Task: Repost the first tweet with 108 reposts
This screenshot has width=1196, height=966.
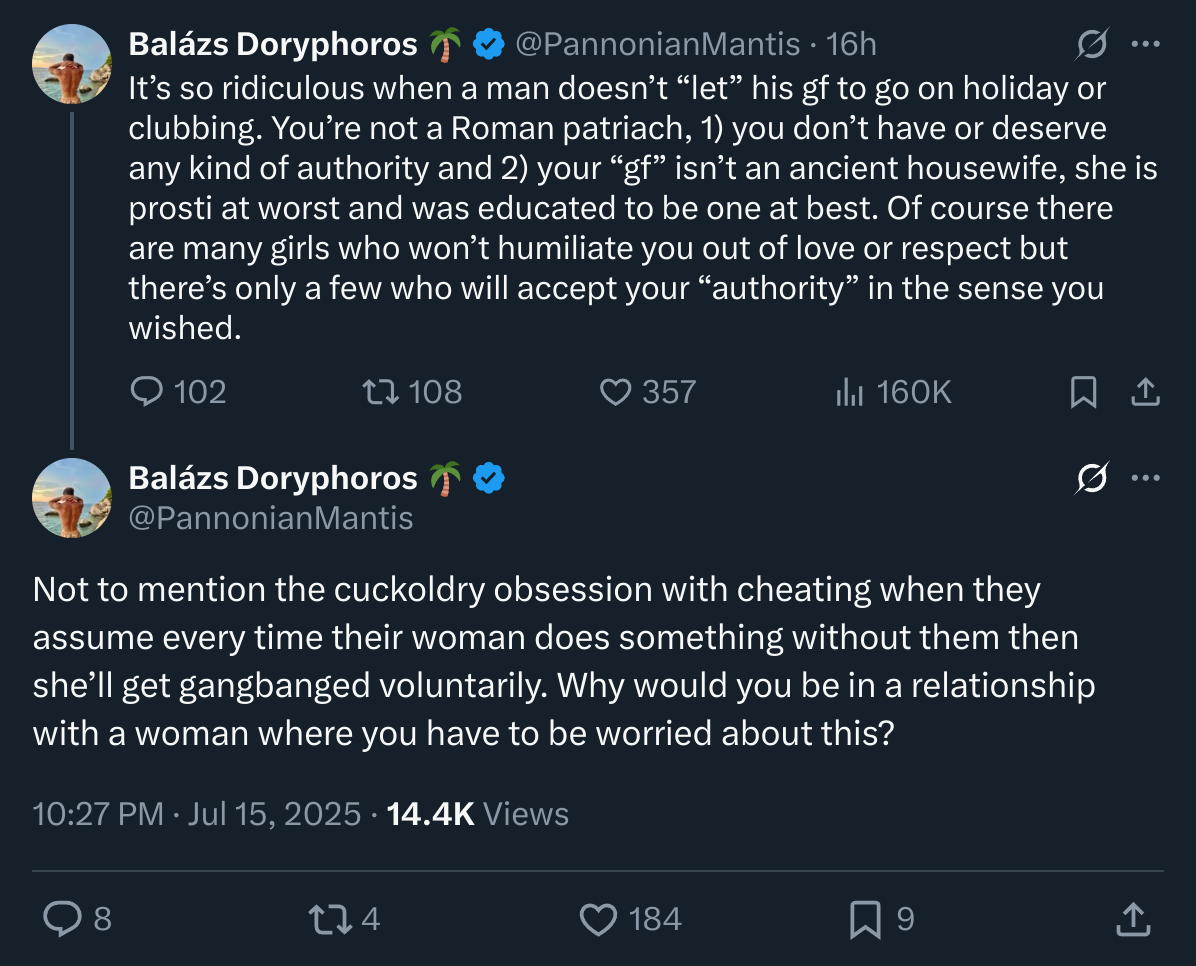Action: coord(380,392)
